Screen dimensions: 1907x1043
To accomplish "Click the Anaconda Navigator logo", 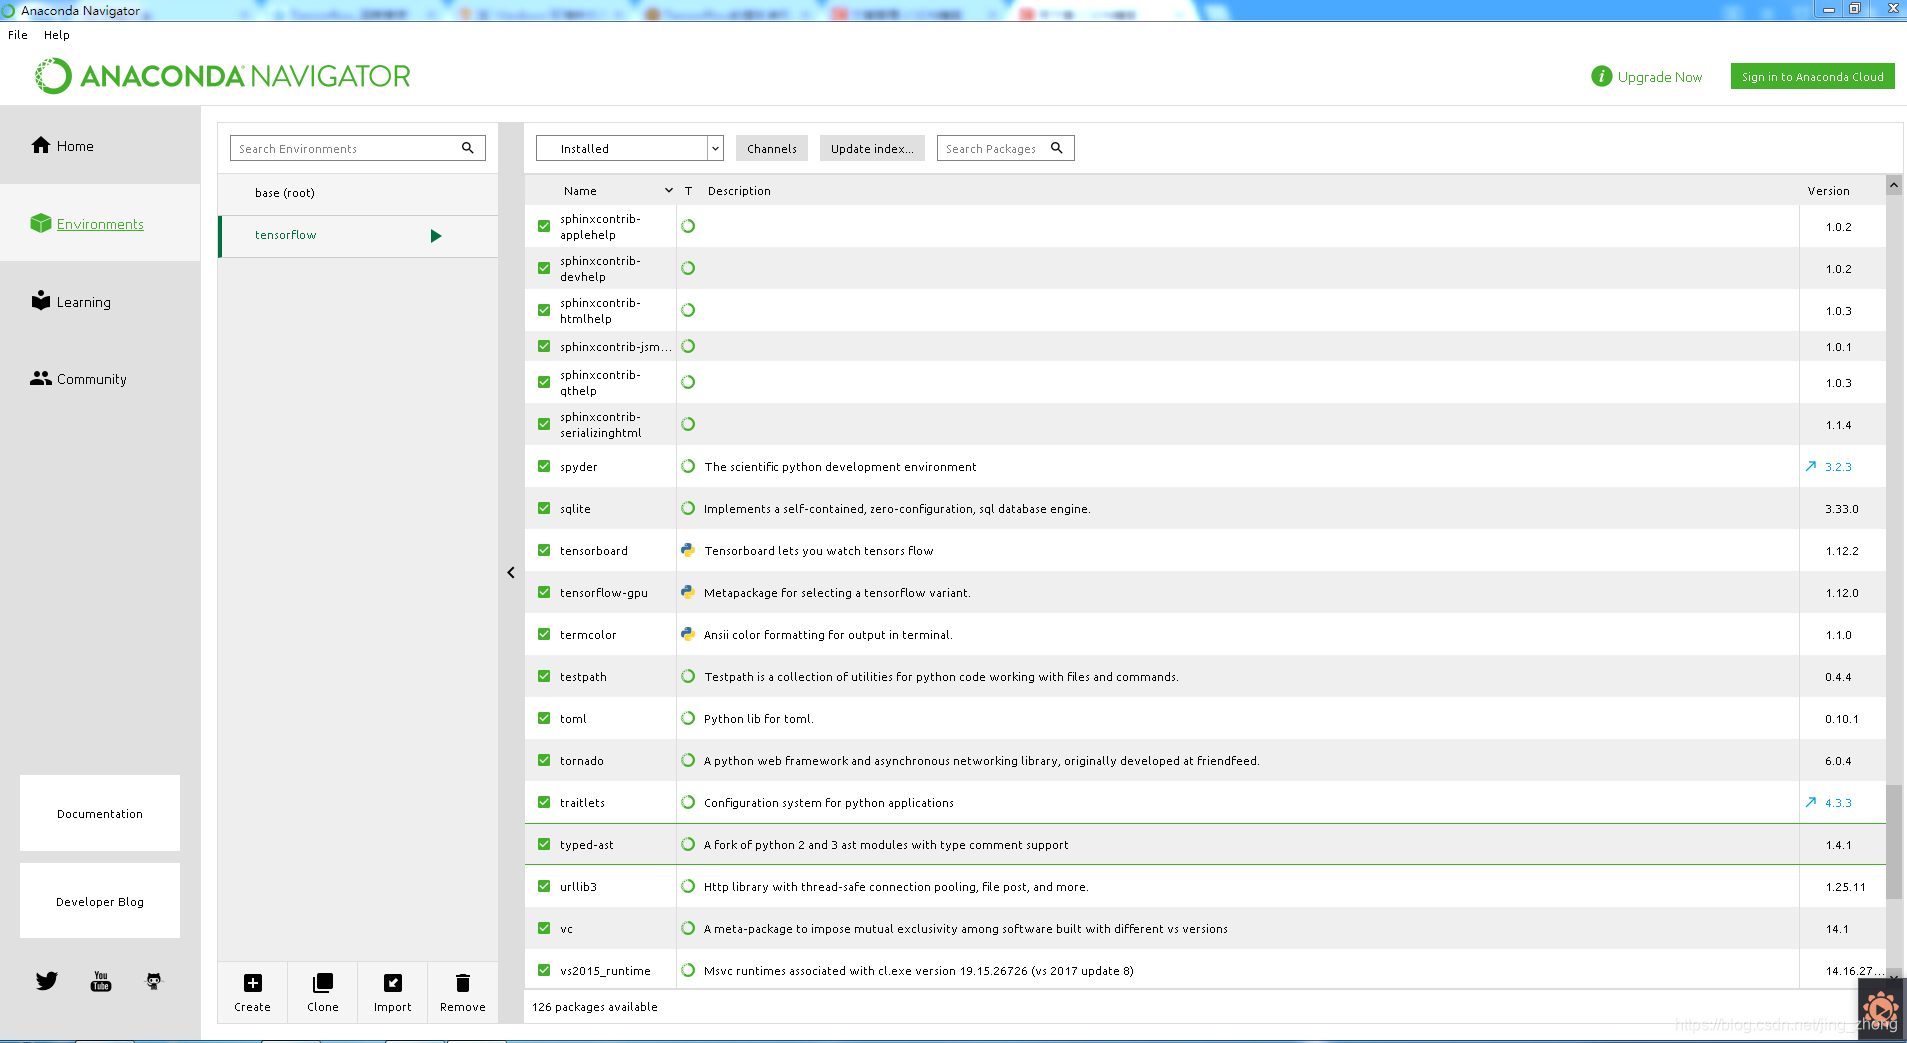I will pos(223,76).
